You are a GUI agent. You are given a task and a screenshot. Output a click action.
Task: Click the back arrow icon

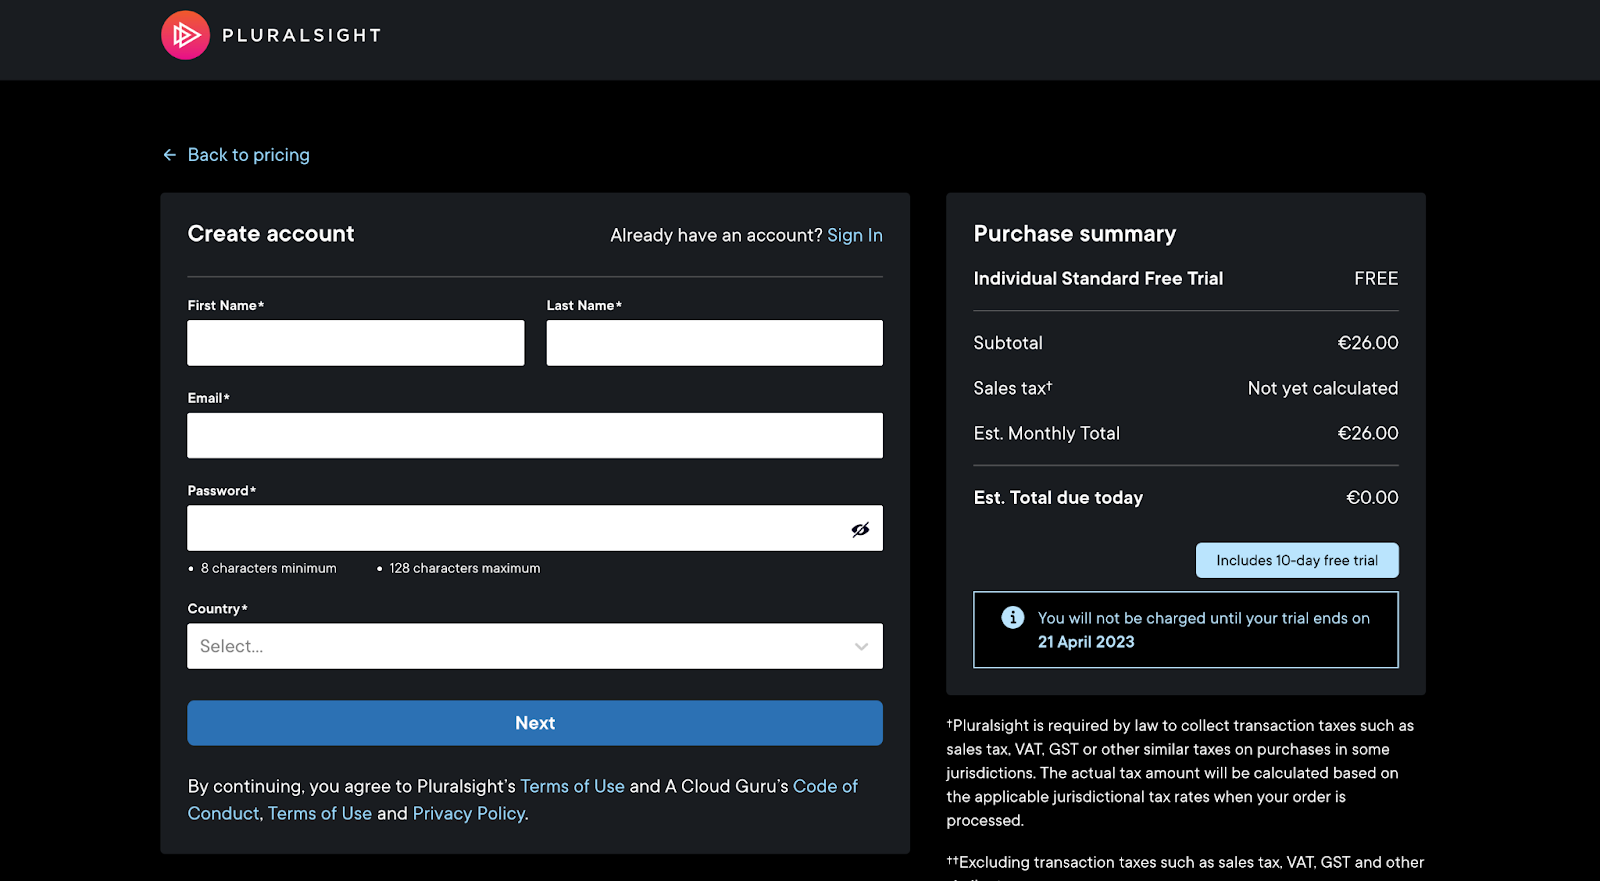(170, 155)
